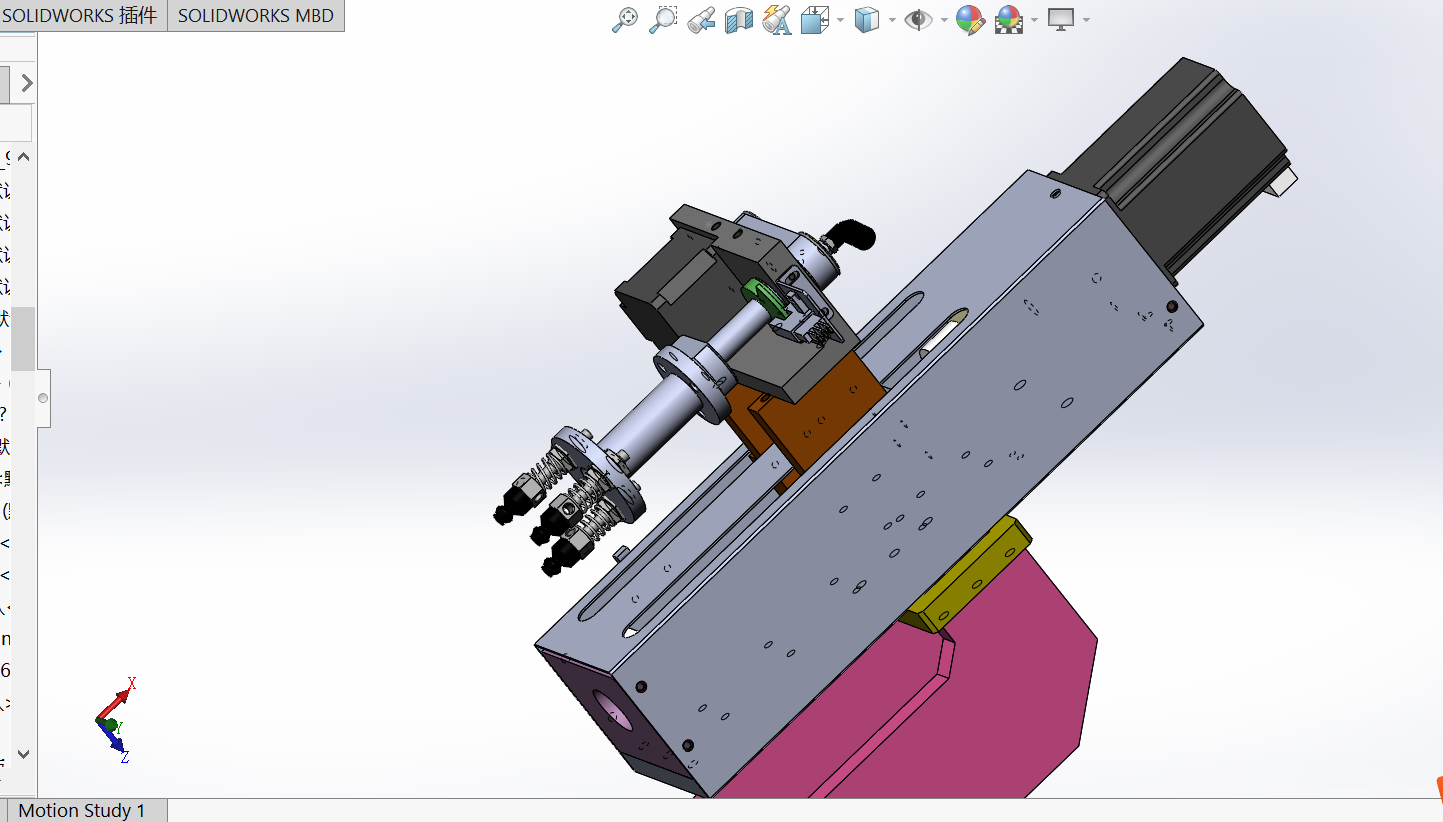Click the Display Style icon

866,20
